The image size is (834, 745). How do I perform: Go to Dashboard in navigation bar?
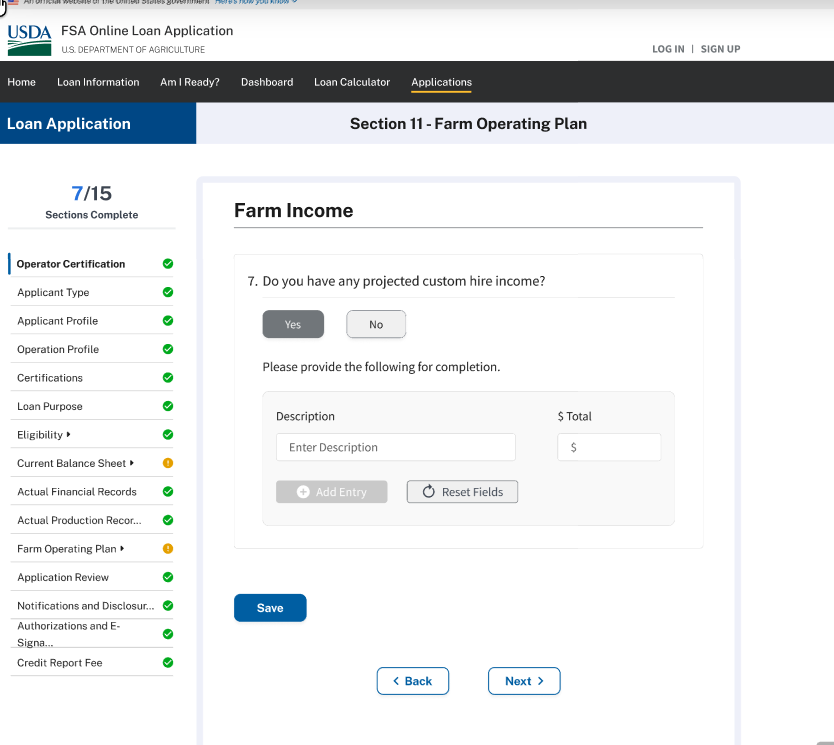[267, 82]
